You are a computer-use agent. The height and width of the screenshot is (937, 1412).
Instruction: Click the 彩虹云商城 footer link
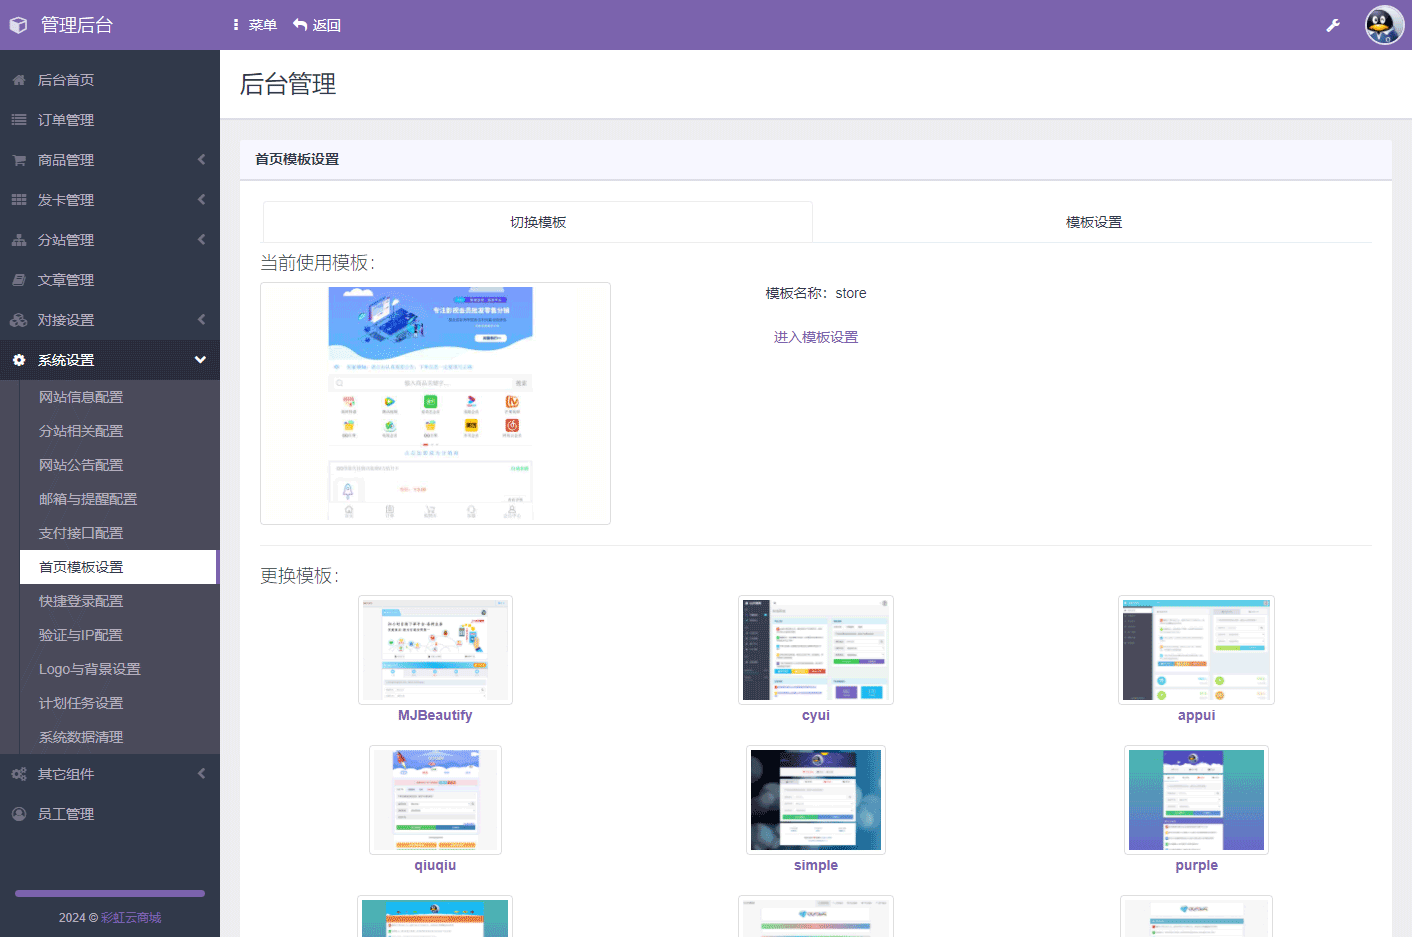tap(131, 917)
